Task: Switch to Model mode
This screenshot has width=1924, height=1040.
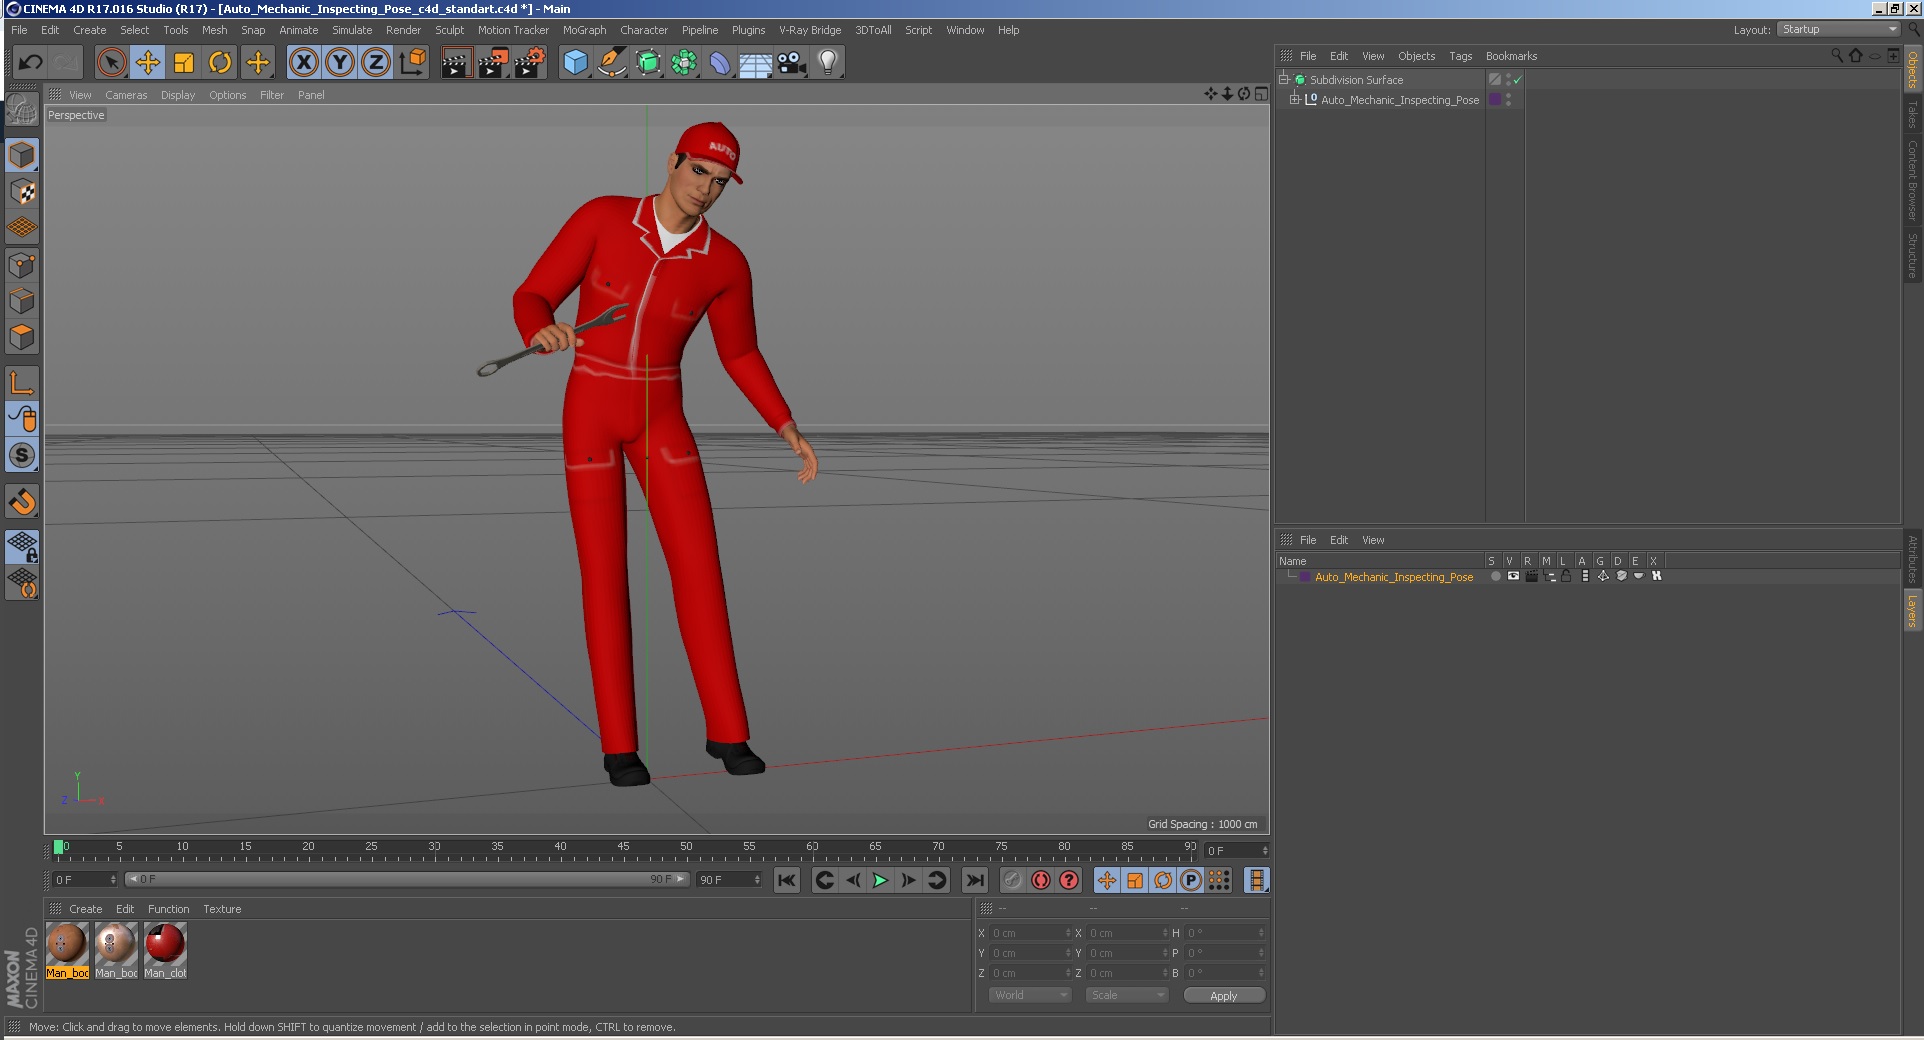Action: 22,155
